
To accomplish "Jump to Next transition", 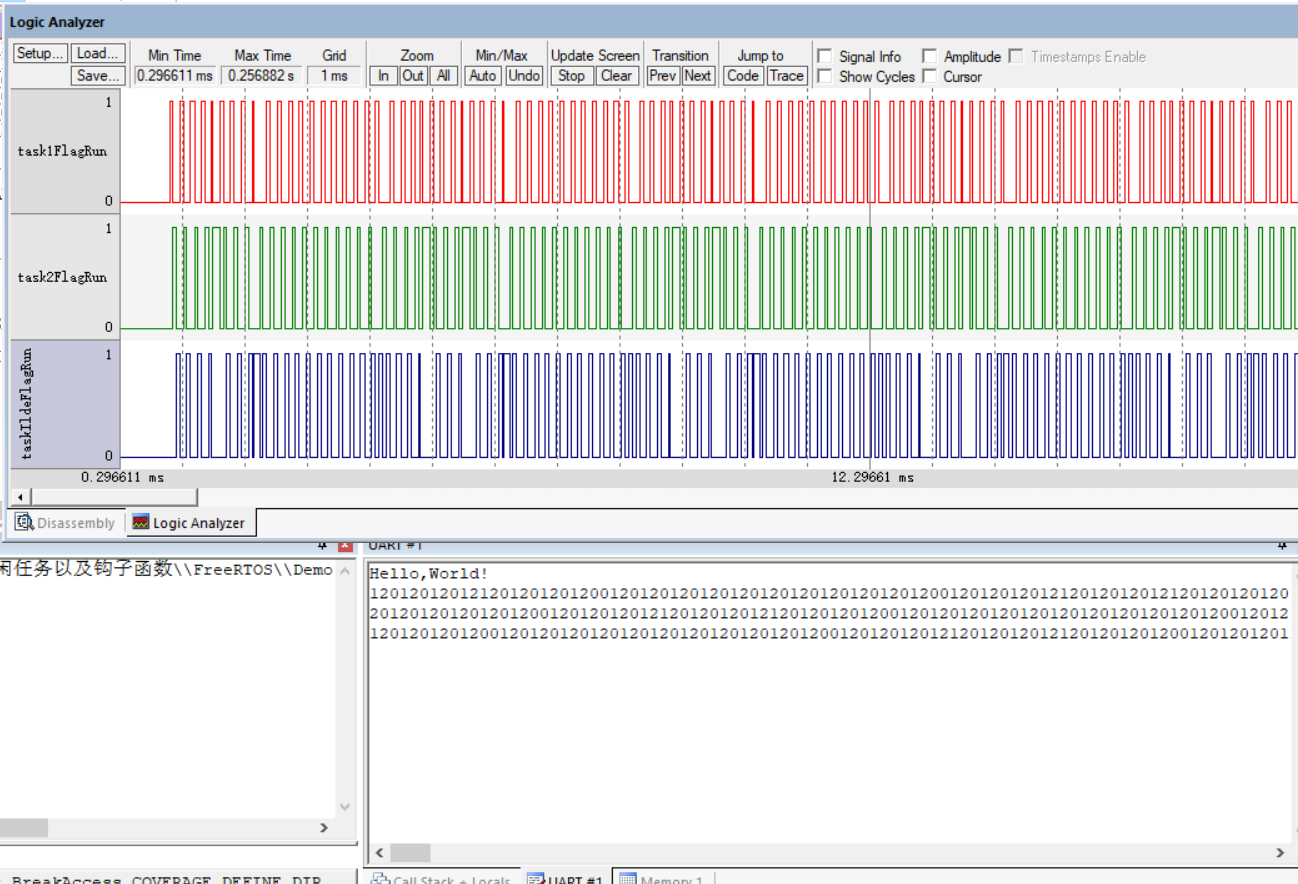I will tap(698, 76).
